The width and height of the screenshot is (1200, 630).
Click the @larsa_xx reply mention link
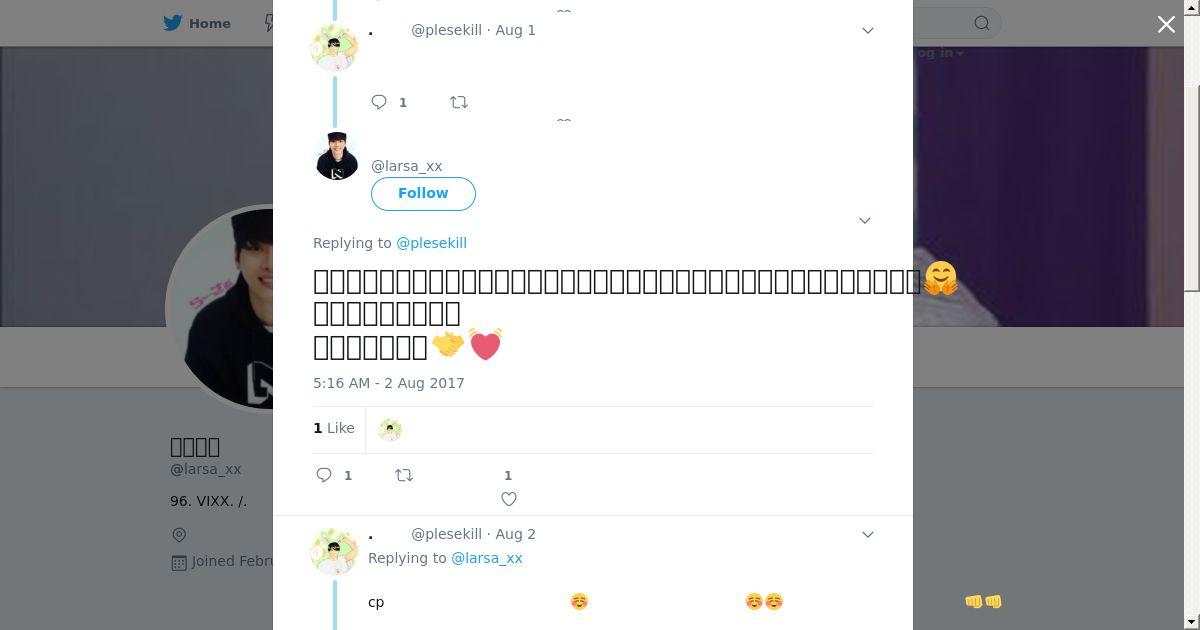487,558
